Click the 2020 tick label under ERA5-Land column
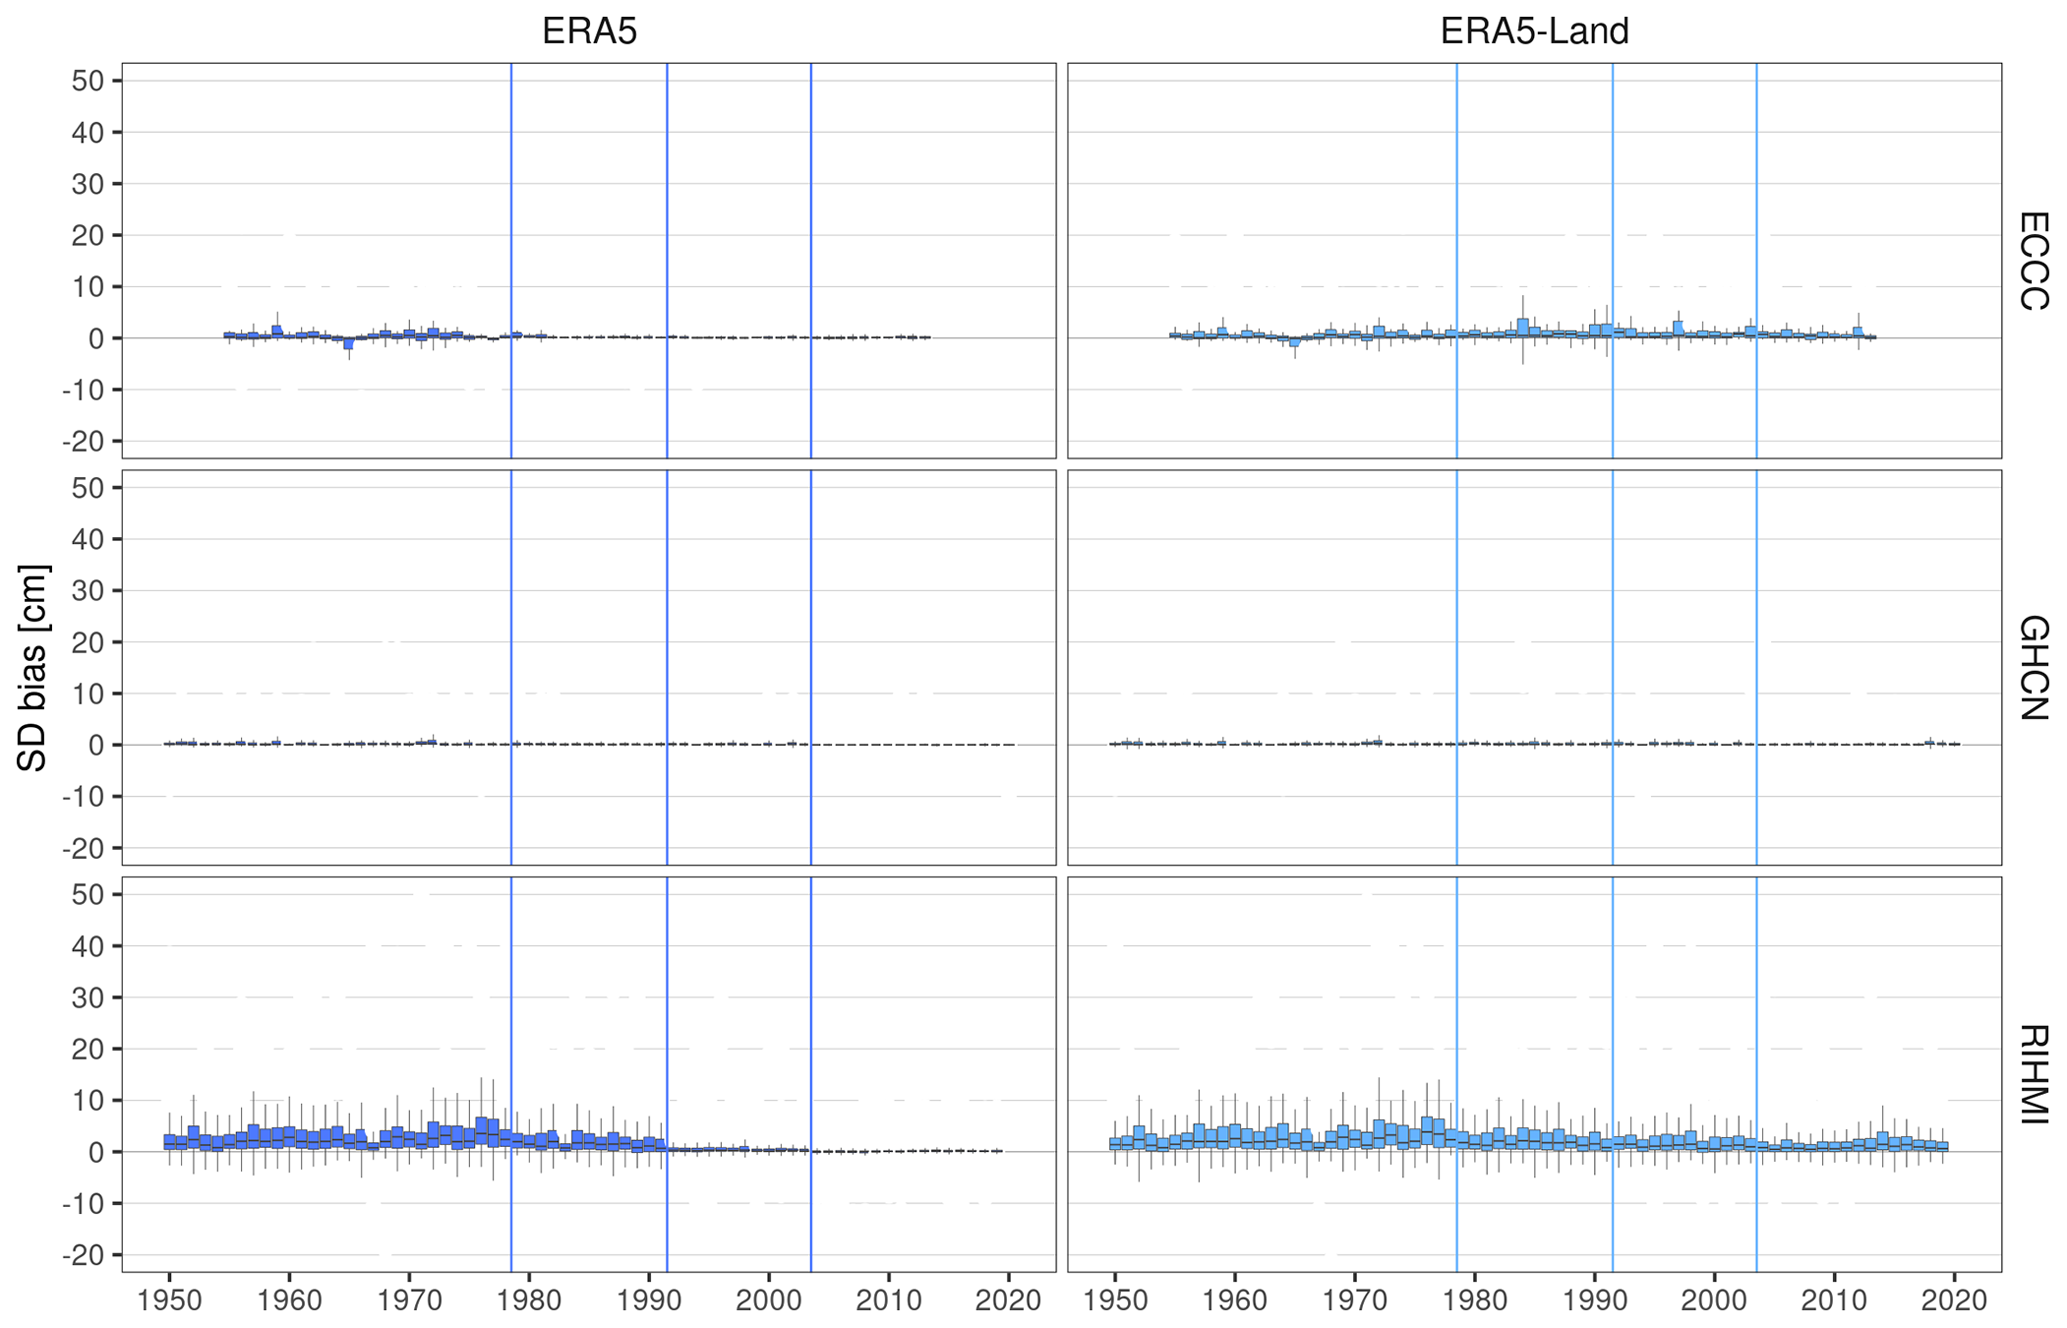2067x1328 pixels. tap(1953, 1301)
